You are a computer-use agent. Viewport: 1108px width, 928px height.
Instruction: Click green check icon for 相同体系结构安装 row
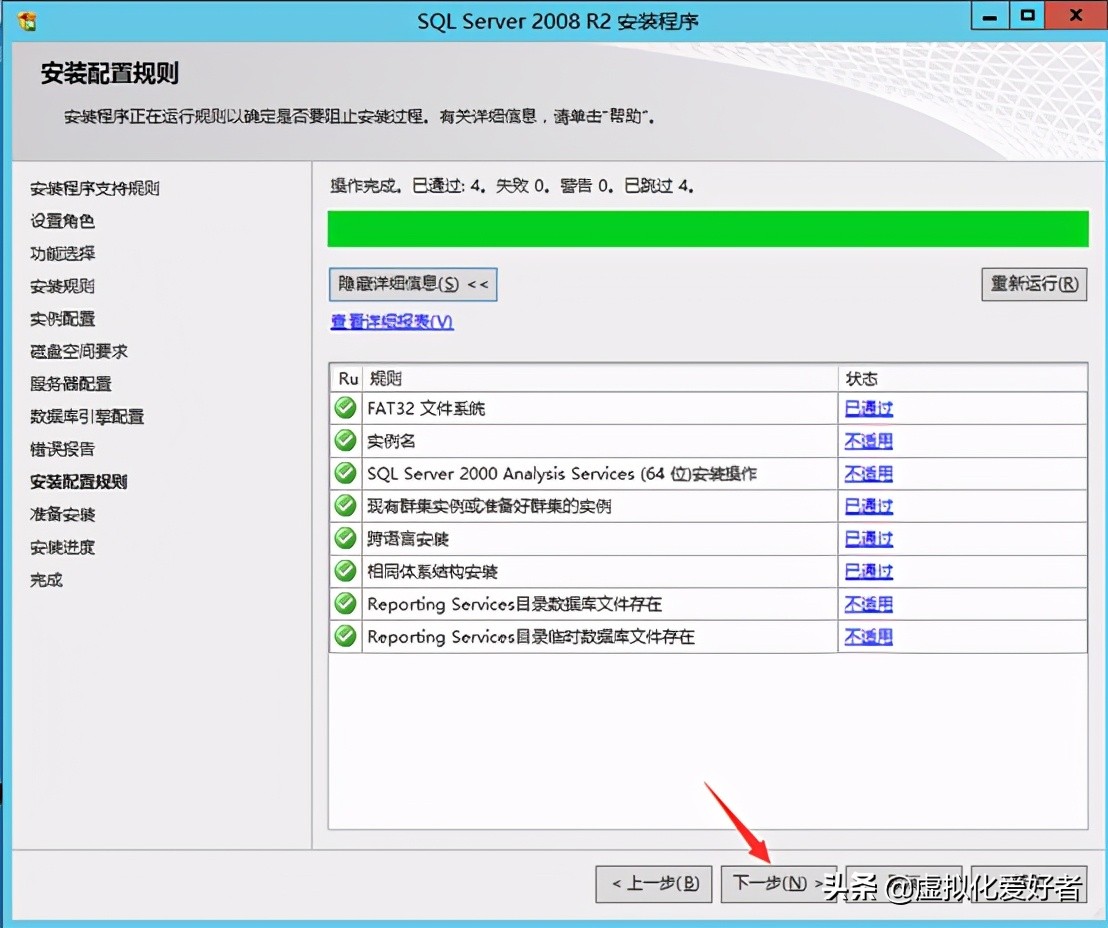click(x=345, y=571)
